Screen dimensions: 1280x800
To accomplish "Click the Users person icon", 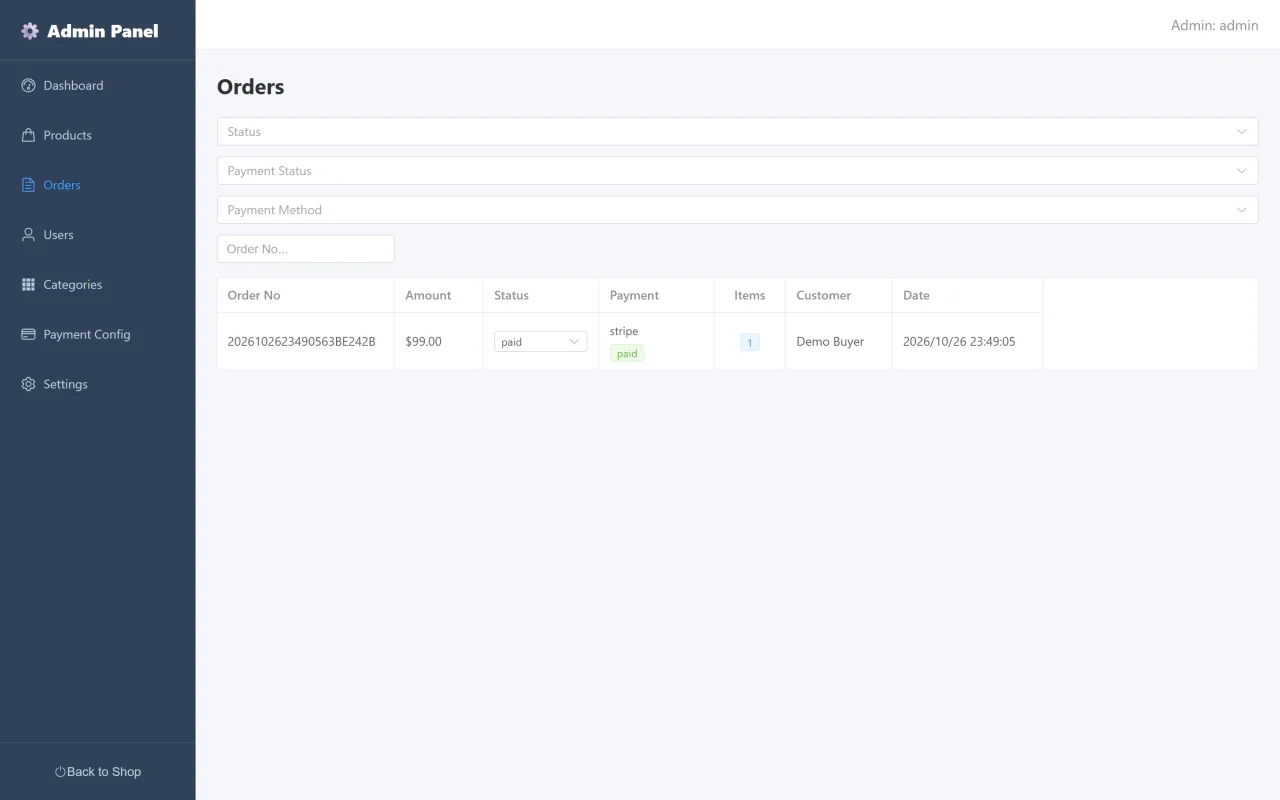I will pyautogui.click(x=28, y=235).
